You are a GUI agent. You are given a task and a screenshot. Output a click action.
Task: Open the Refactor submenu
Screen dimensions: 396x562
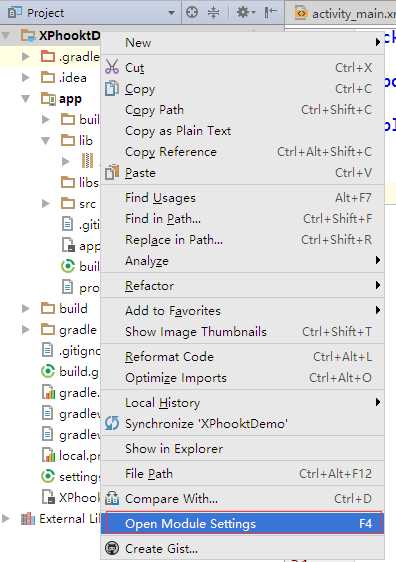[x=243, y=286]
